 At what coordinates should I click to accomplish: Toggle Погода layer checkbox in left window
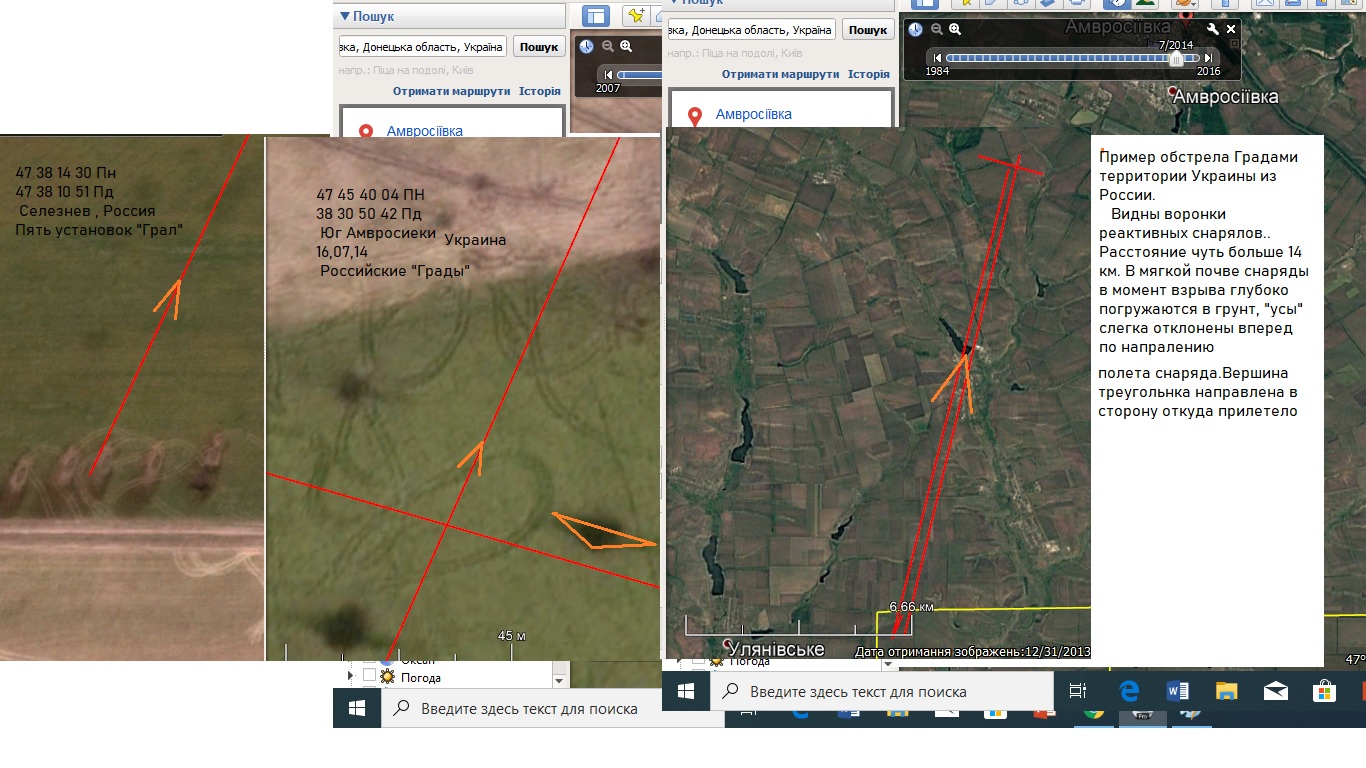[x=369, y=676]
